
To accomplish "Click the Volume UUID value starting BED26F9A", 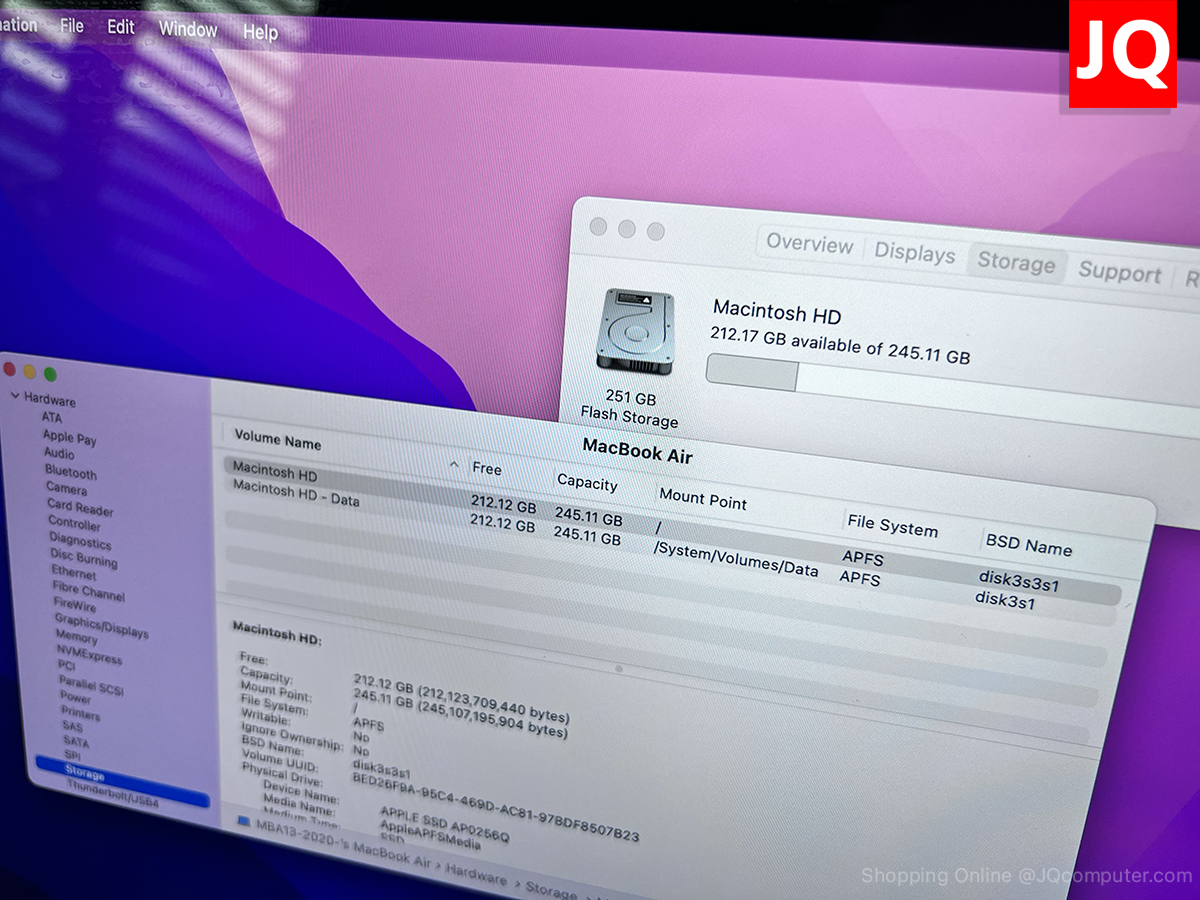I will (495, 806).
